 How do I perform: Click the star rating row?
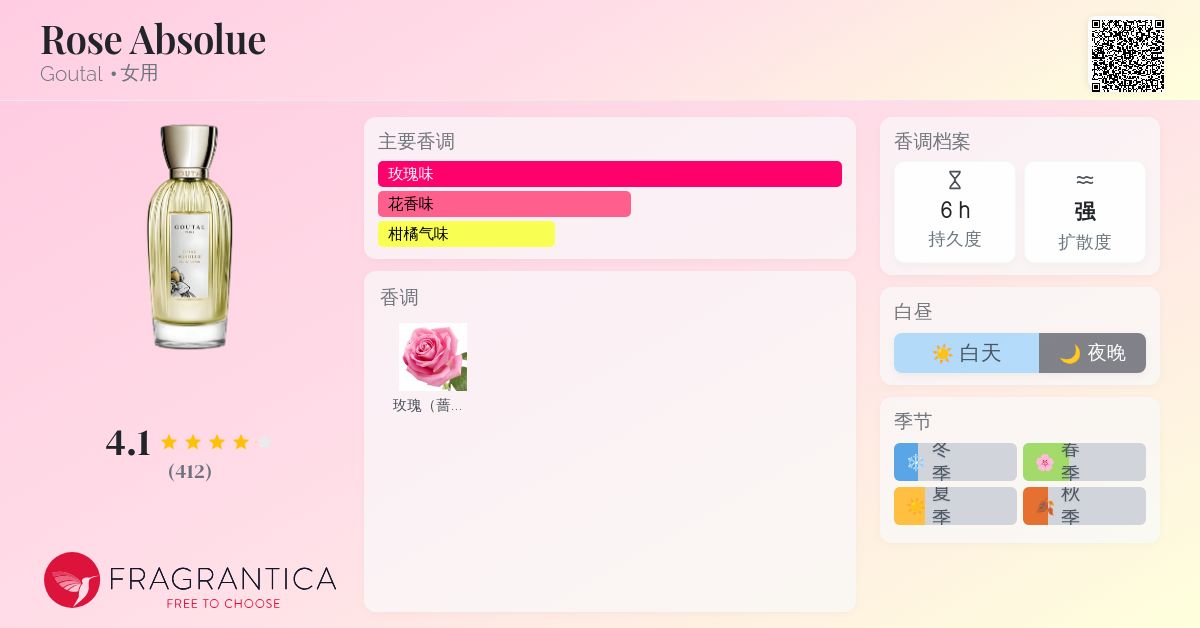click(x=216, y=442)
